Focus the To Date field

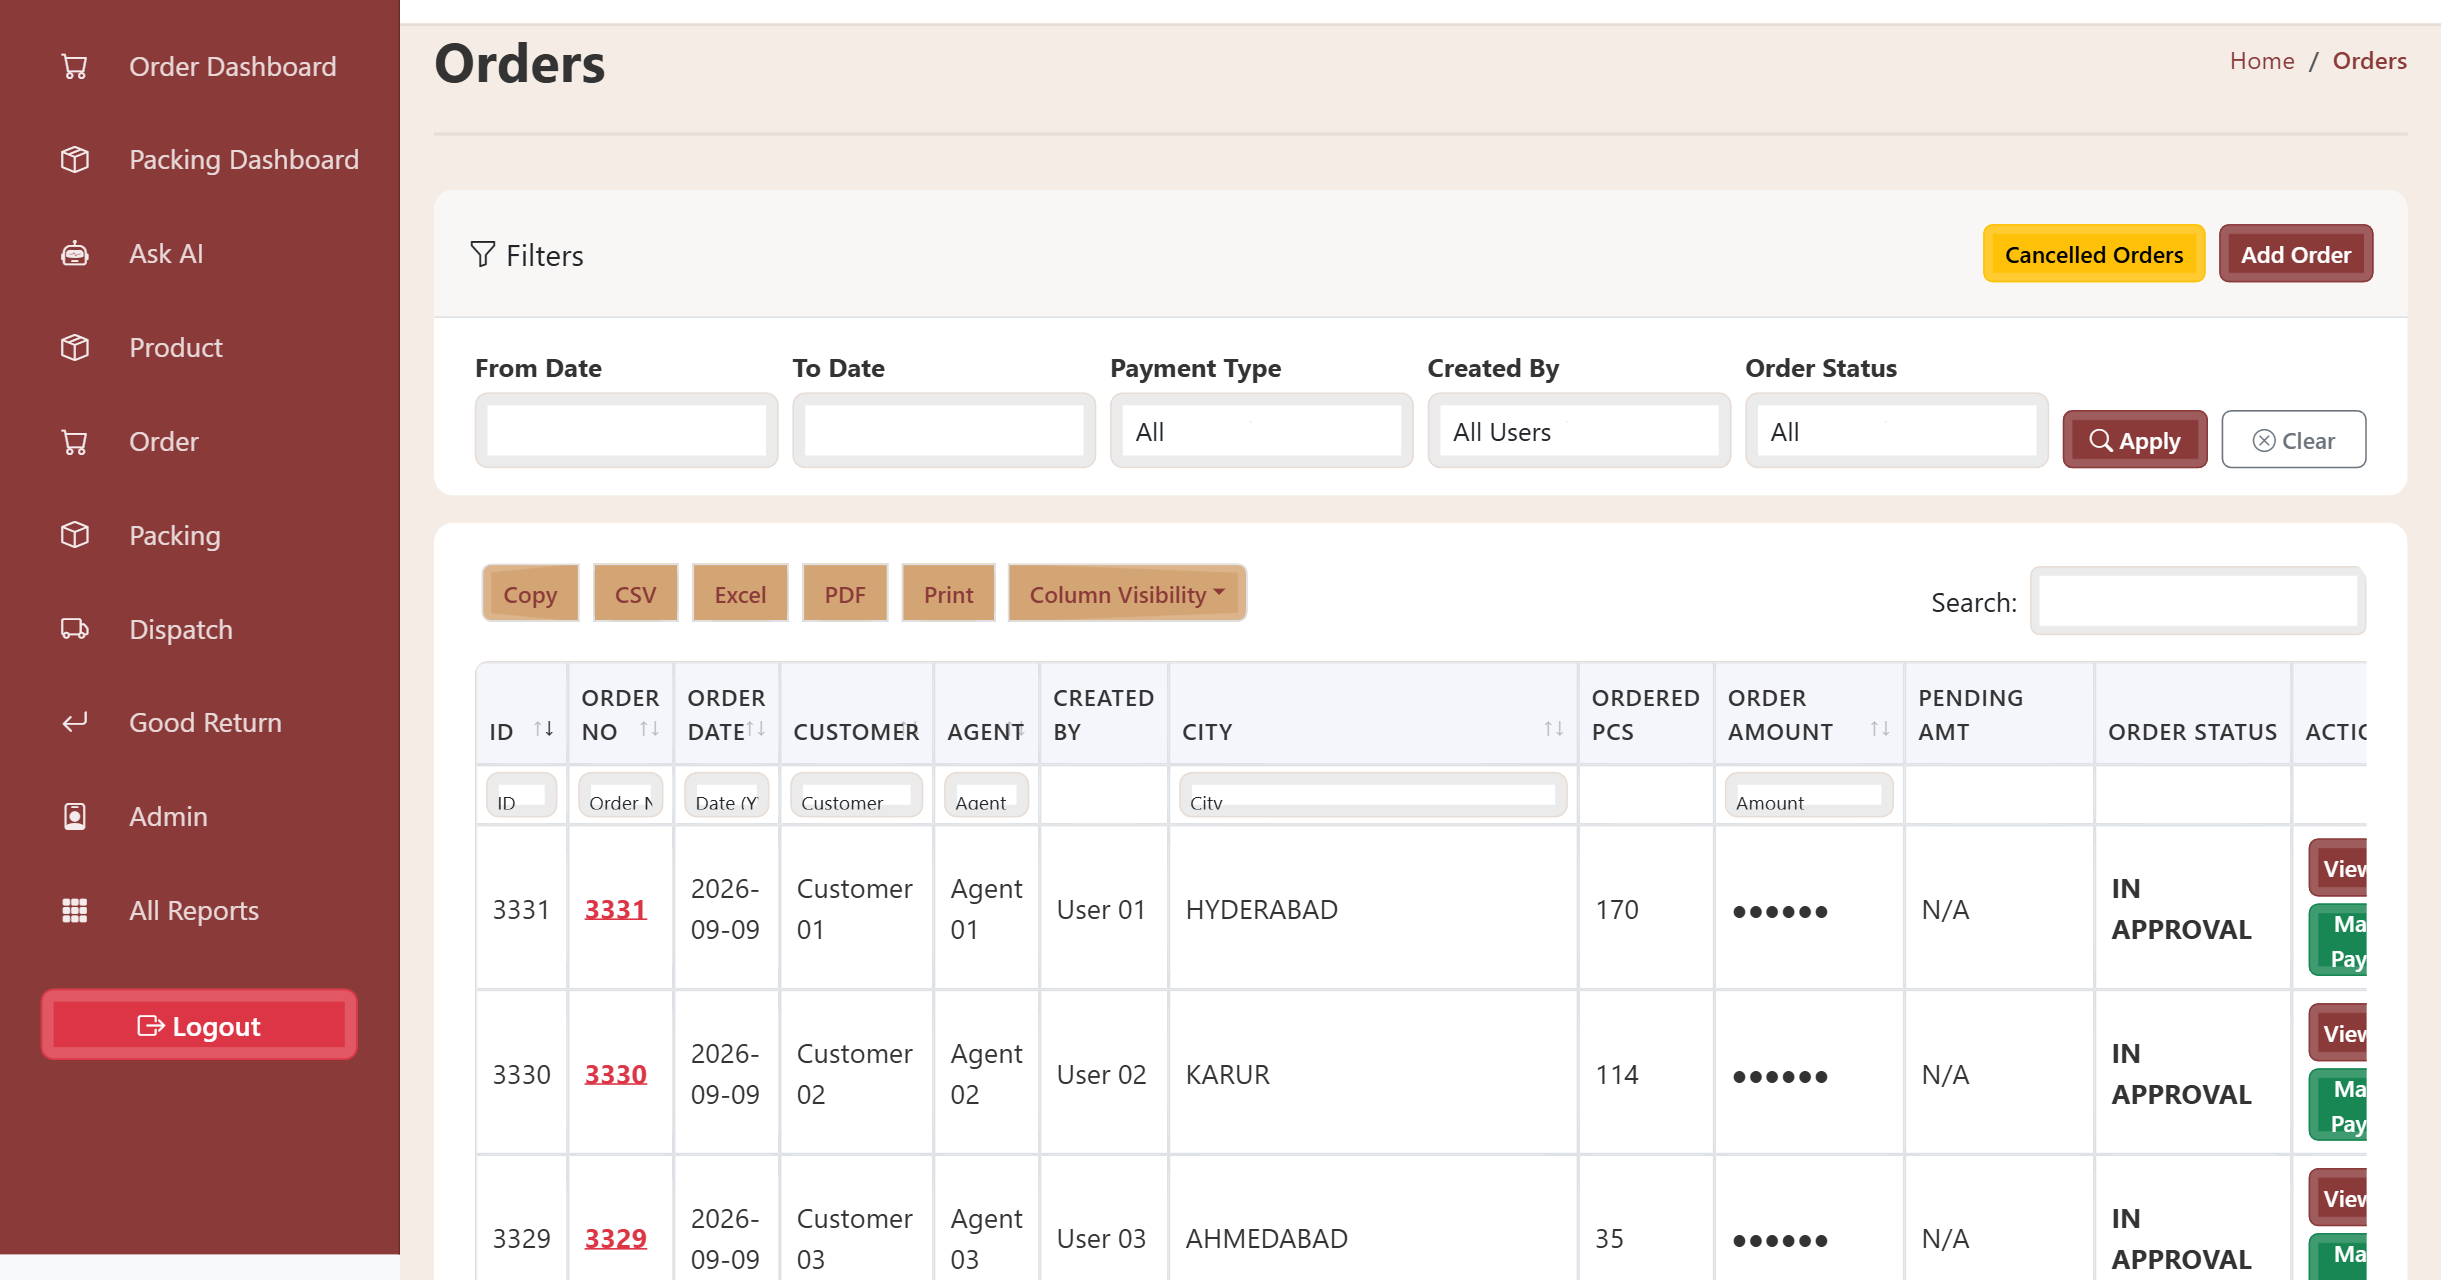tap(944, 431)
